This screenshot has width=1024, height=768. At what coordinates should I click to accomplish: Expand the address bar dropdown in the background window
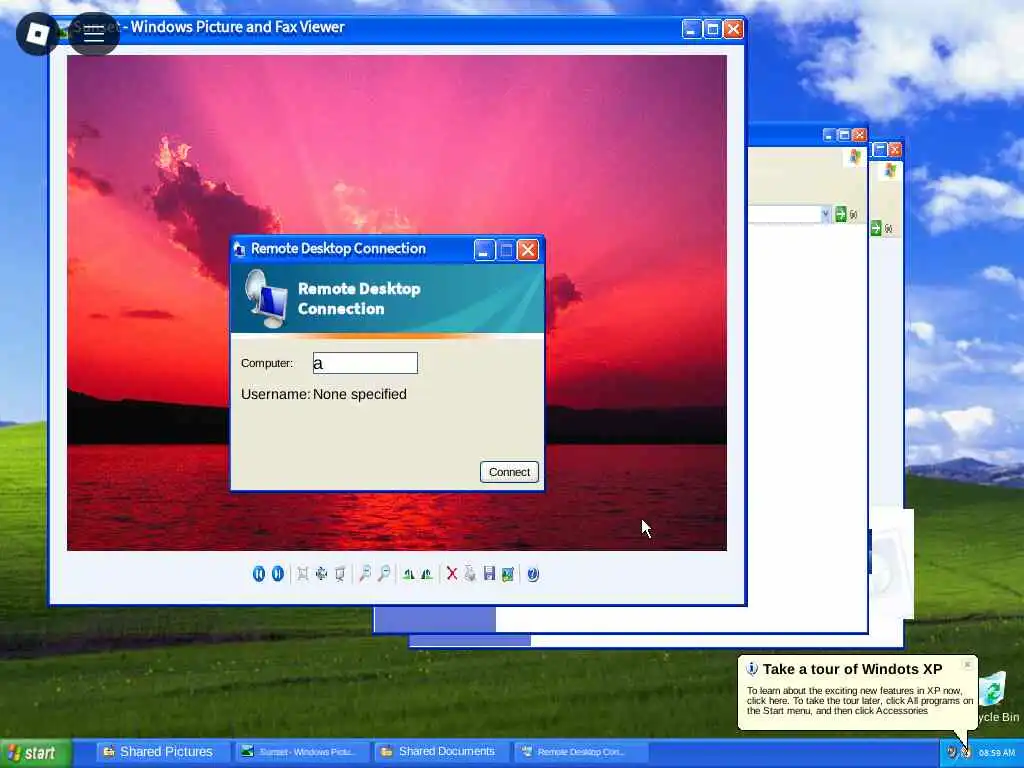(x=825, y=214)
